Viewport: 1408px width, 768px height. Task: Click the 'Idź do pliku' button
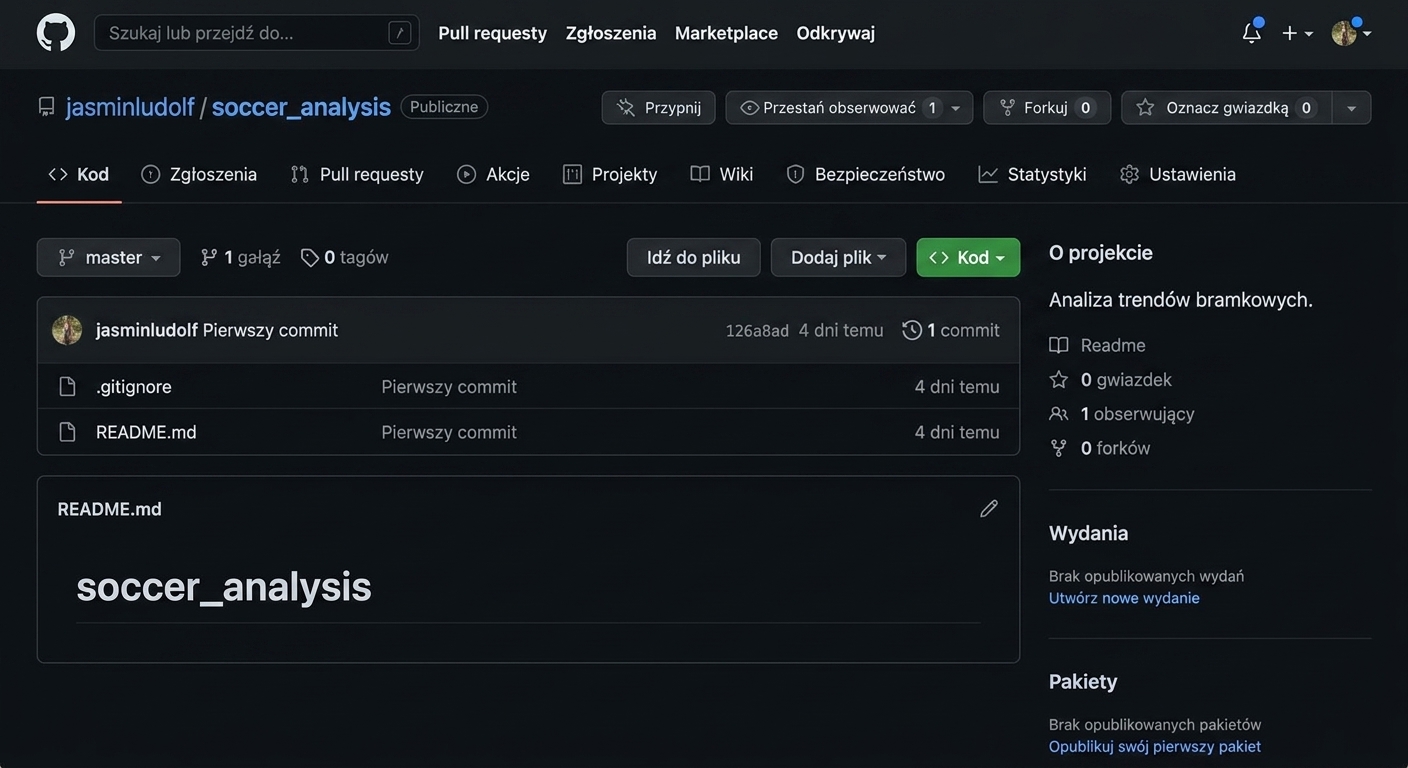click(694, 257)
